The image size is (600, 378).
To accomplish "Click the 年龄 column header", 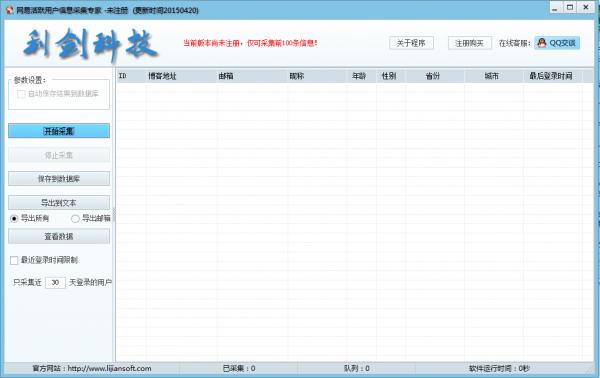I will coord(361,76).
